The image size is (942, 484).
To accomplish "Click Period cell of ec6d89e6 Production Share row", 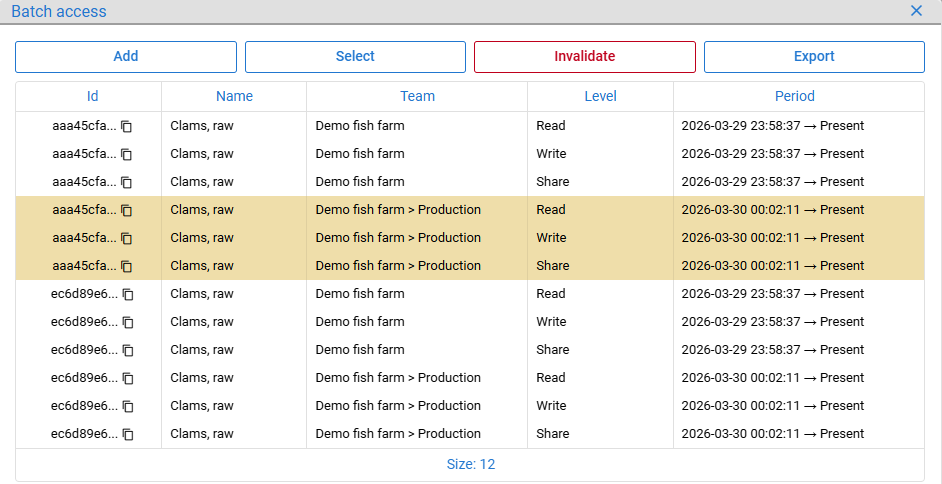I will (x=798, y=434).
